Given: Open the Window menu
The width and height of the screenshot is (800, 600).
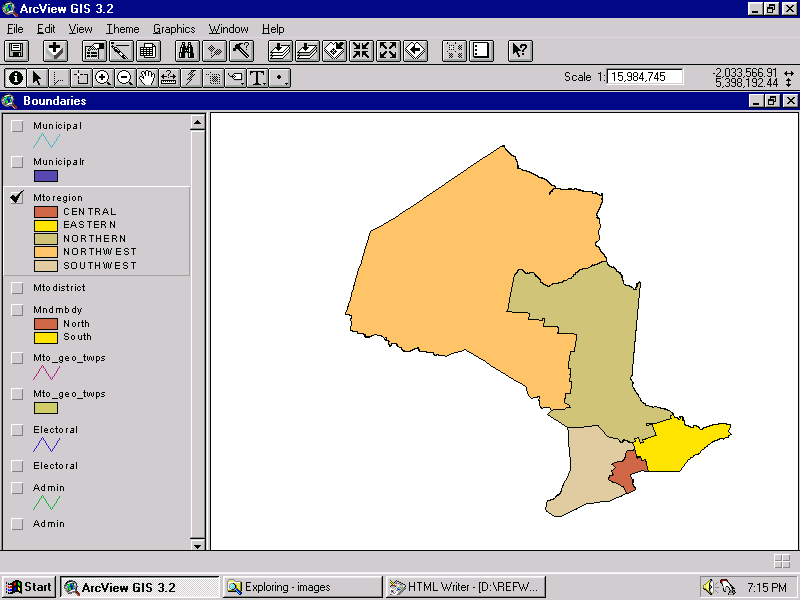Looking at the screenshot, I should 228,29.
